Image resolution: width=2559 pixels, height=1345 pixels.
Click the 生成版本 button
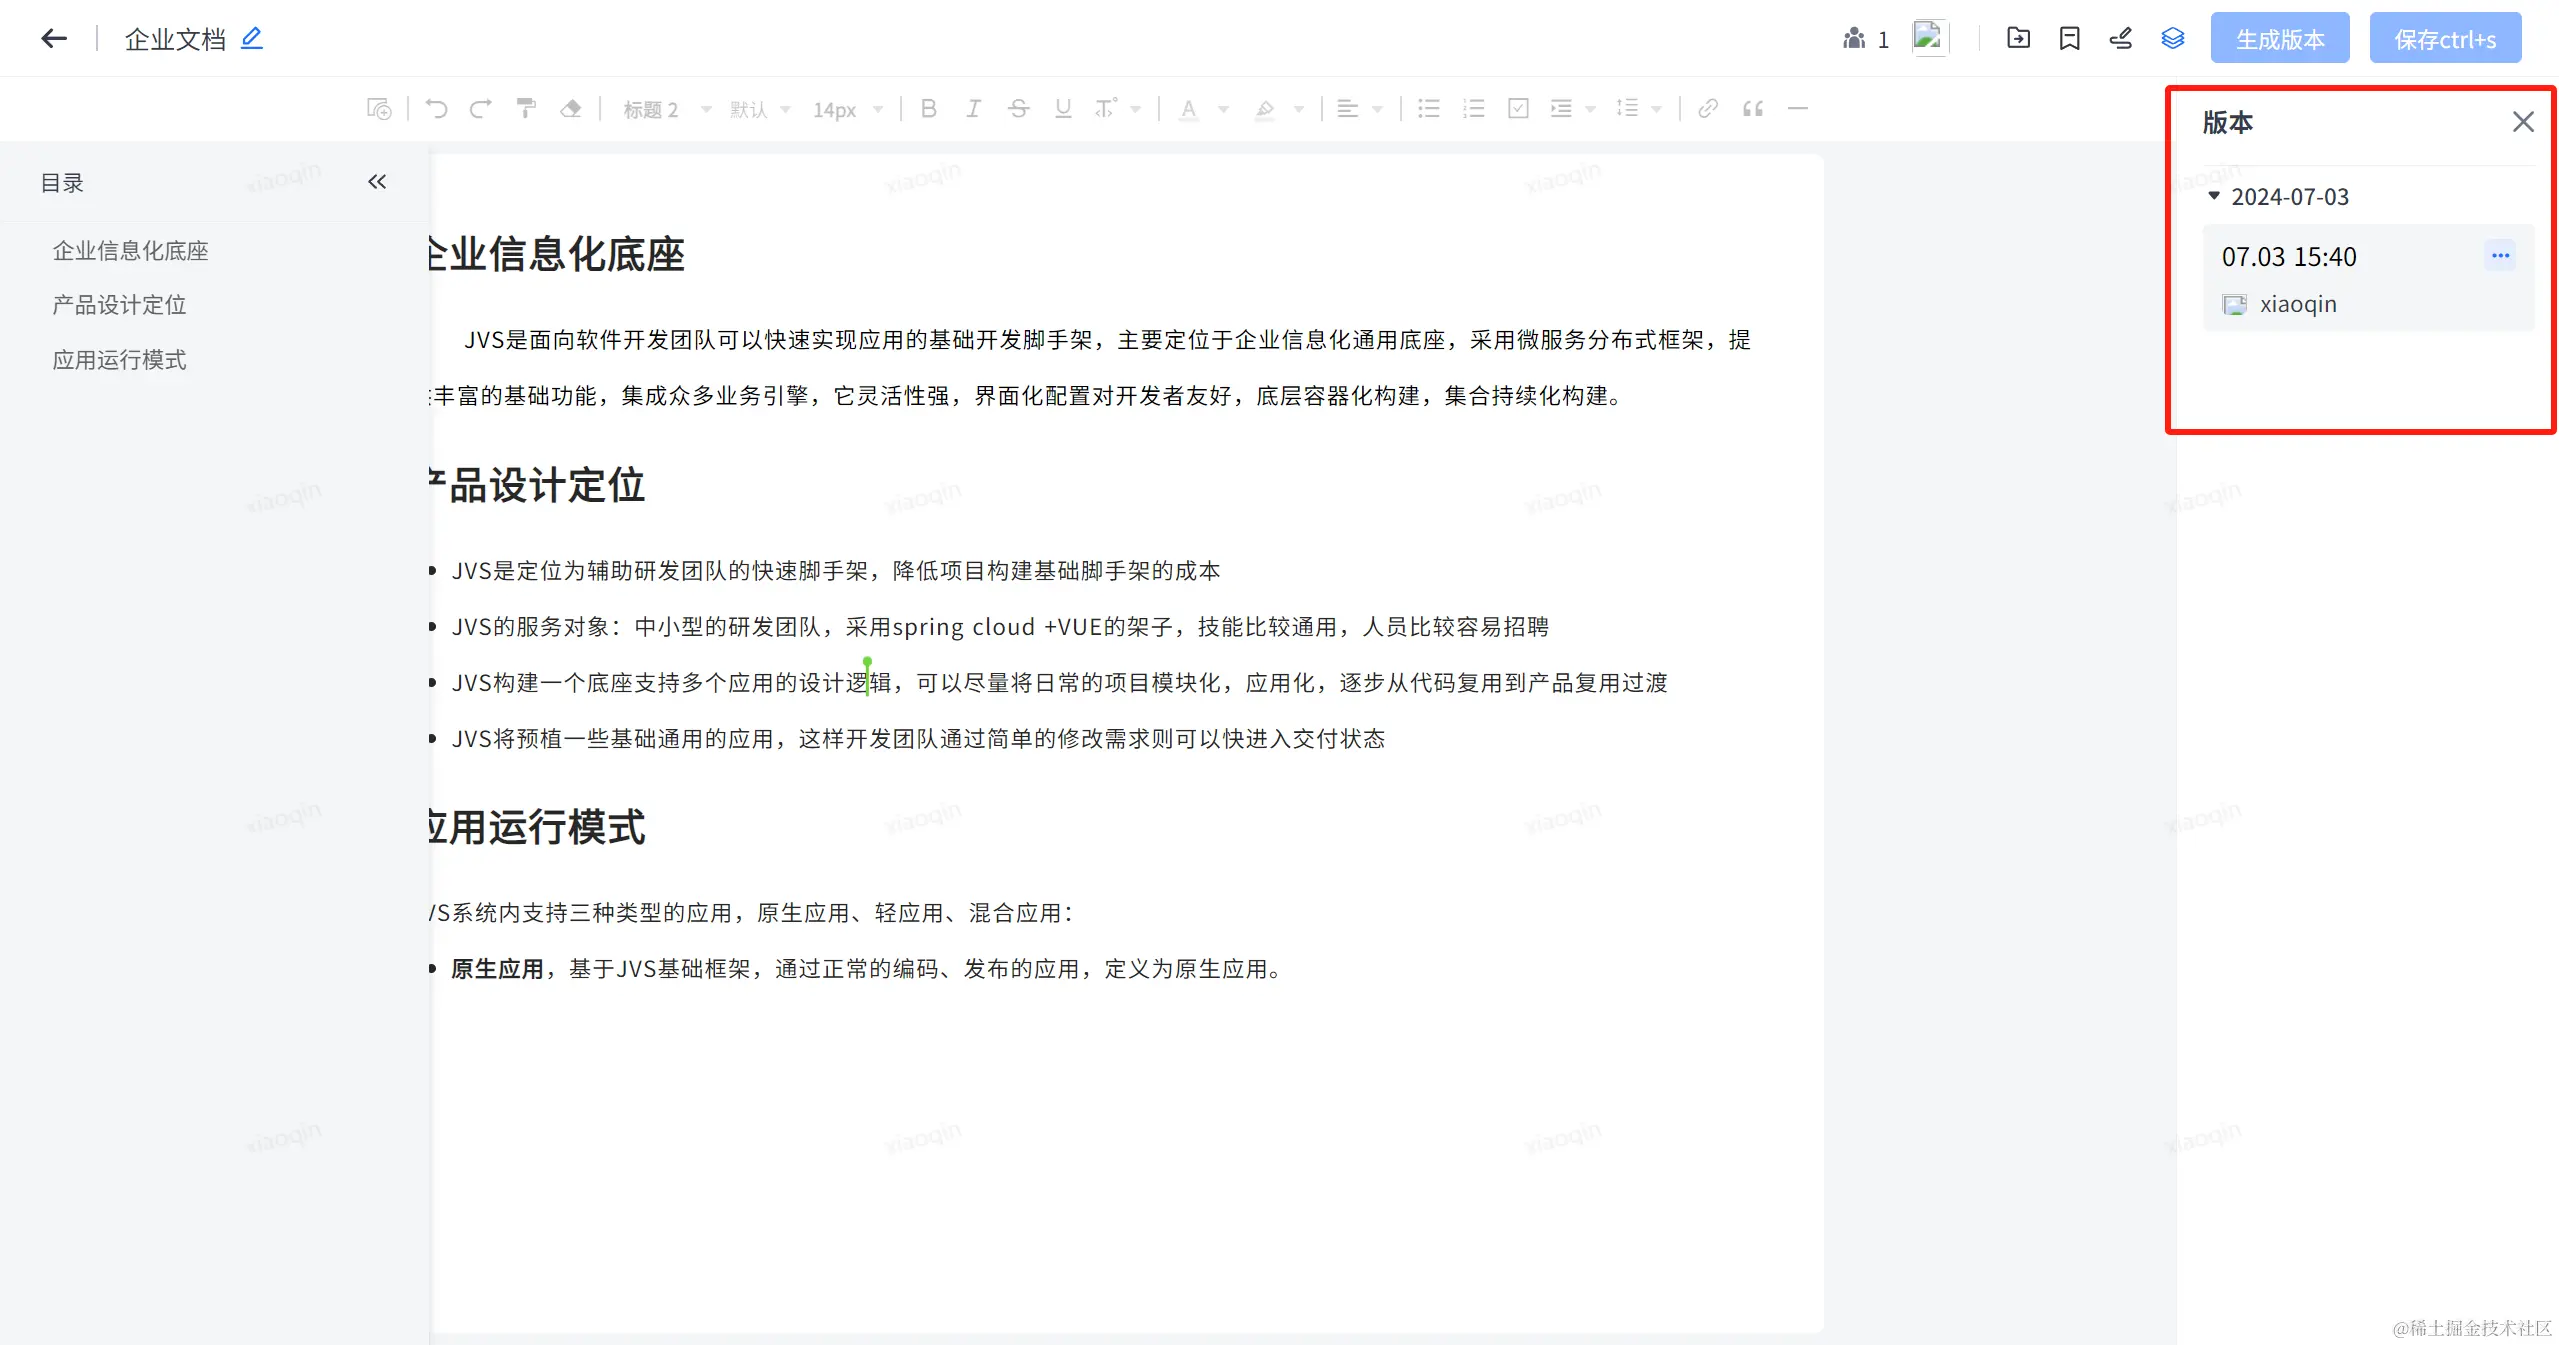coord(2279,39)
